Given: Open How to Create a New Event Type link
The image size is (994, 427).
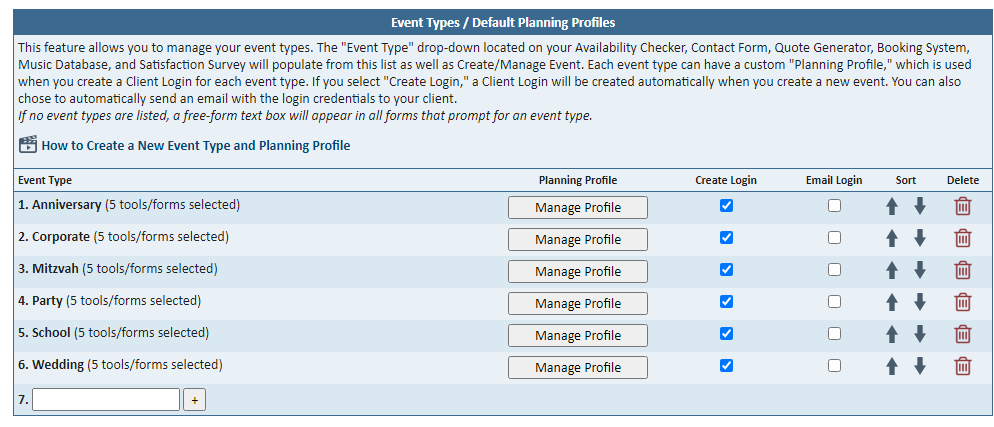Looking at the screenshot, I should click(x=195, y=146).
